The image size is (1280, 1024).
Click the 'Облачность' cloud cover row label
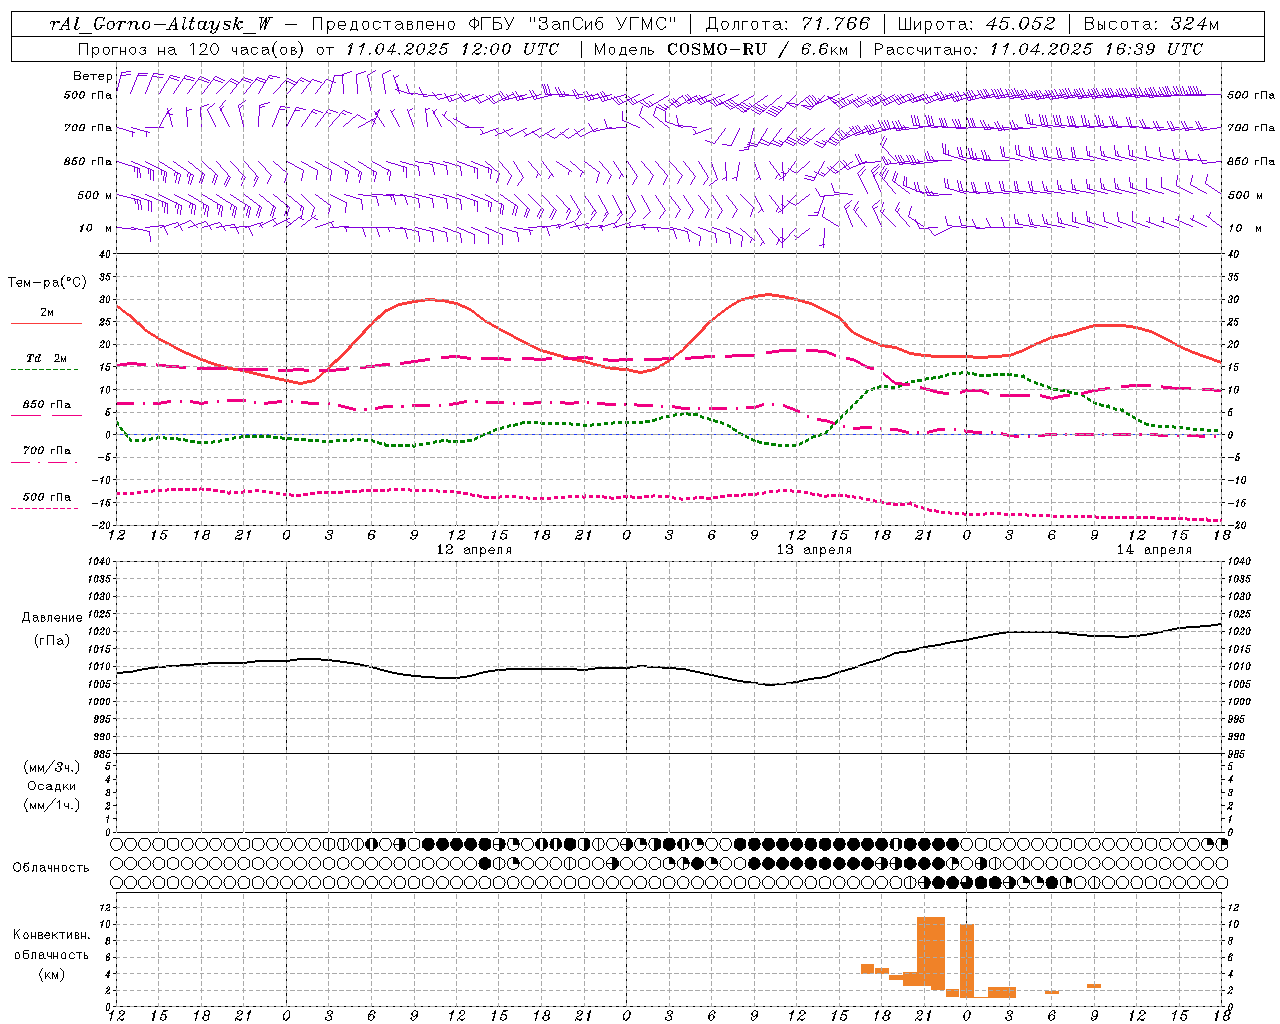[x=51, y=868]
